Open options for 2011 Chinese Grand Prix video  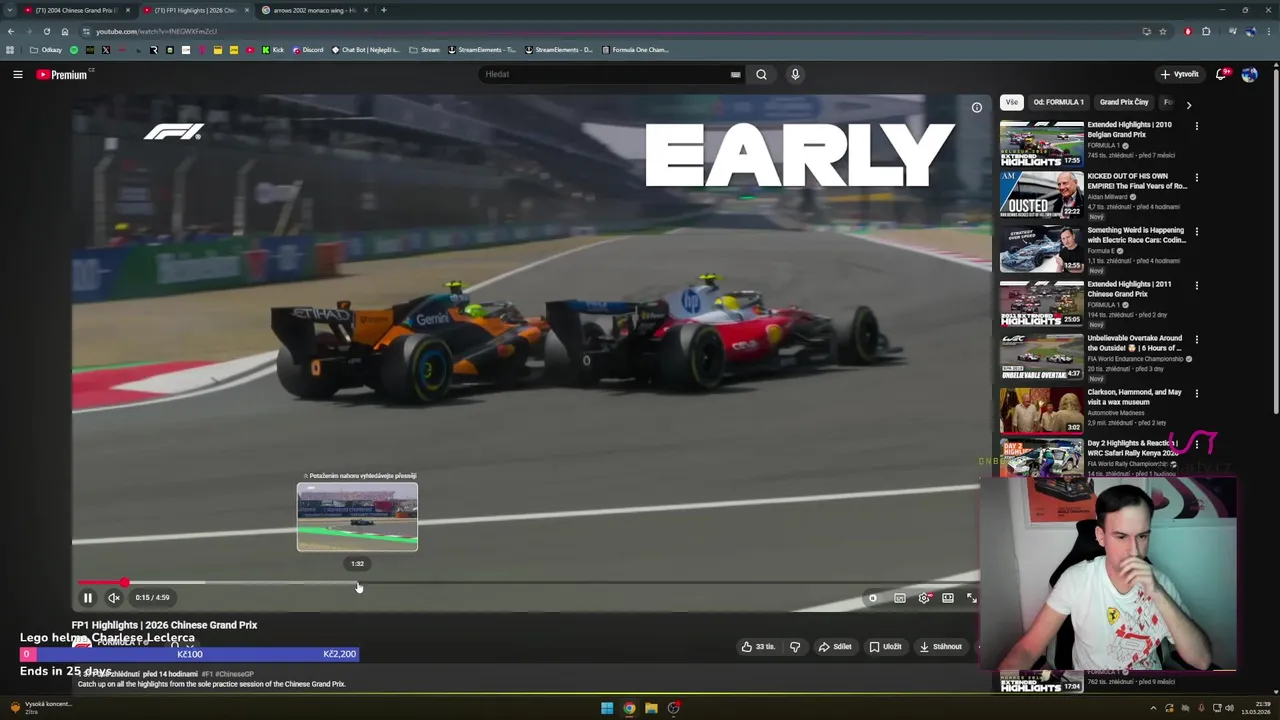tap(1196, 286)
